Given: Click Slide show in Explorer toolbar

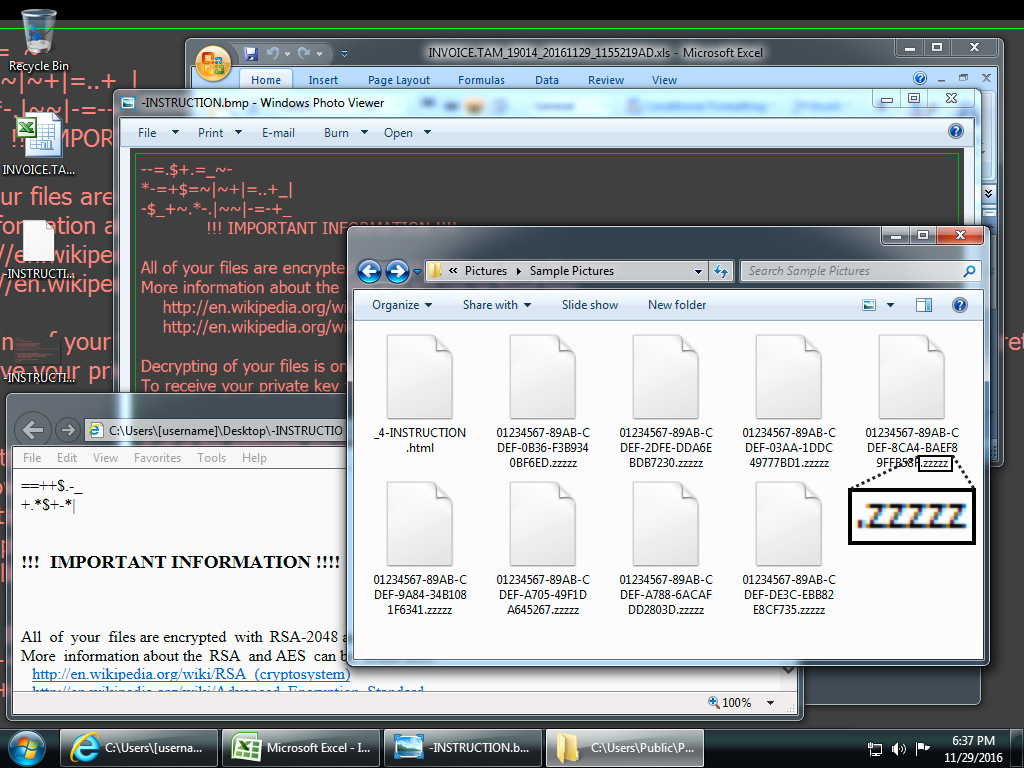Looking at the screenshot, I should tap(590, 305).
